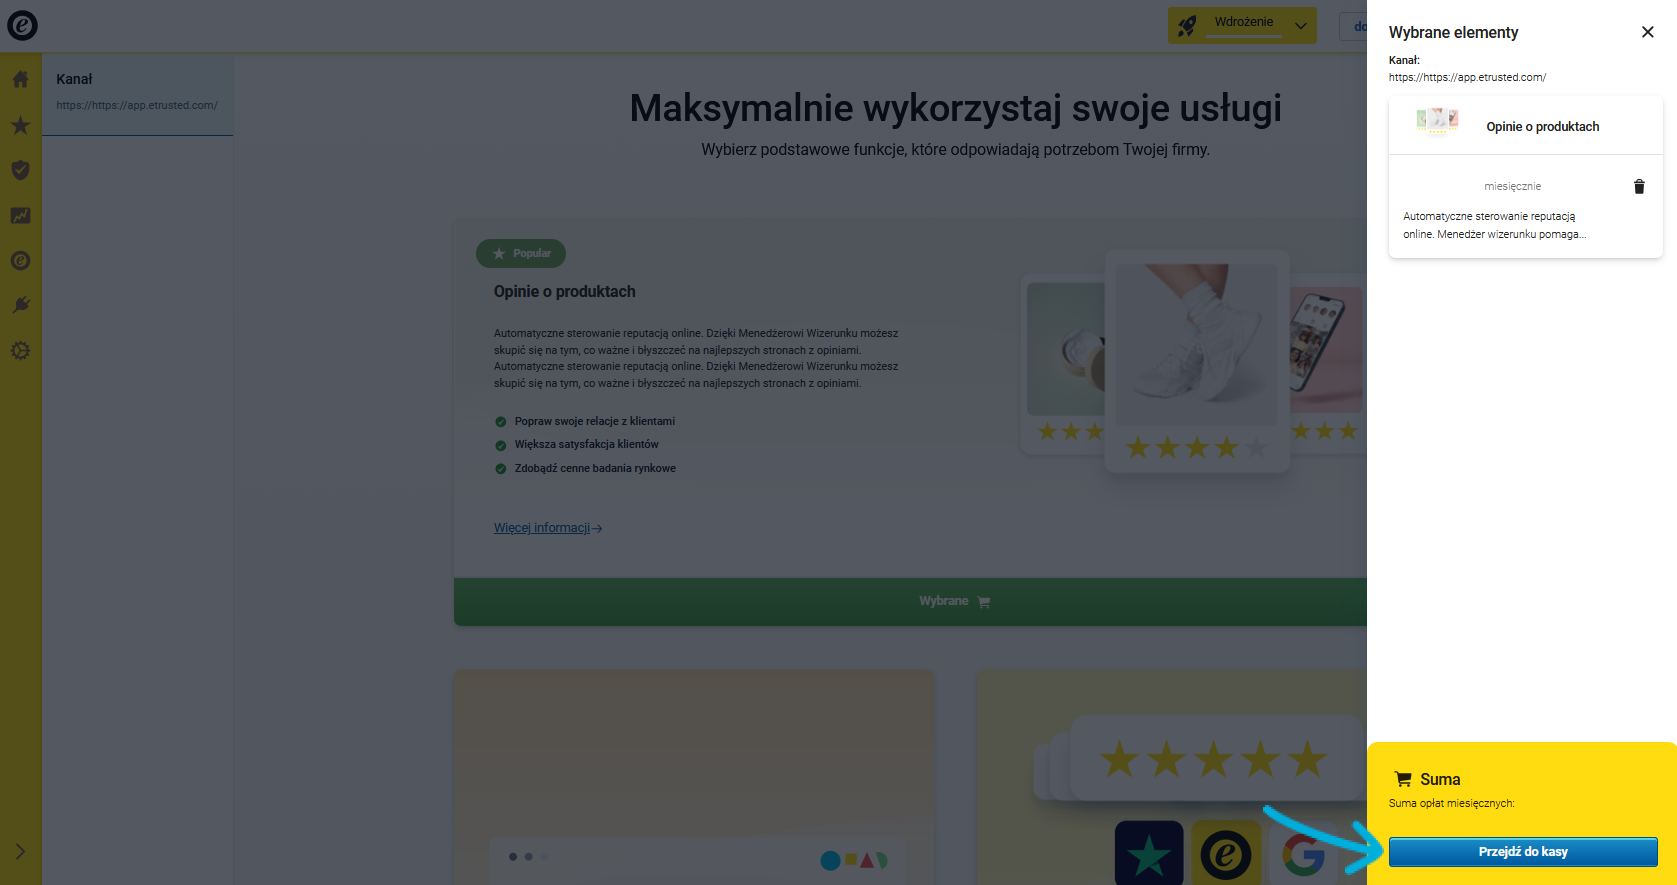Image resolution: width=1677 pixels, height=885 pixels.
Task: Expand the sidebar with the bottom chevron
Action: [20, 852]
